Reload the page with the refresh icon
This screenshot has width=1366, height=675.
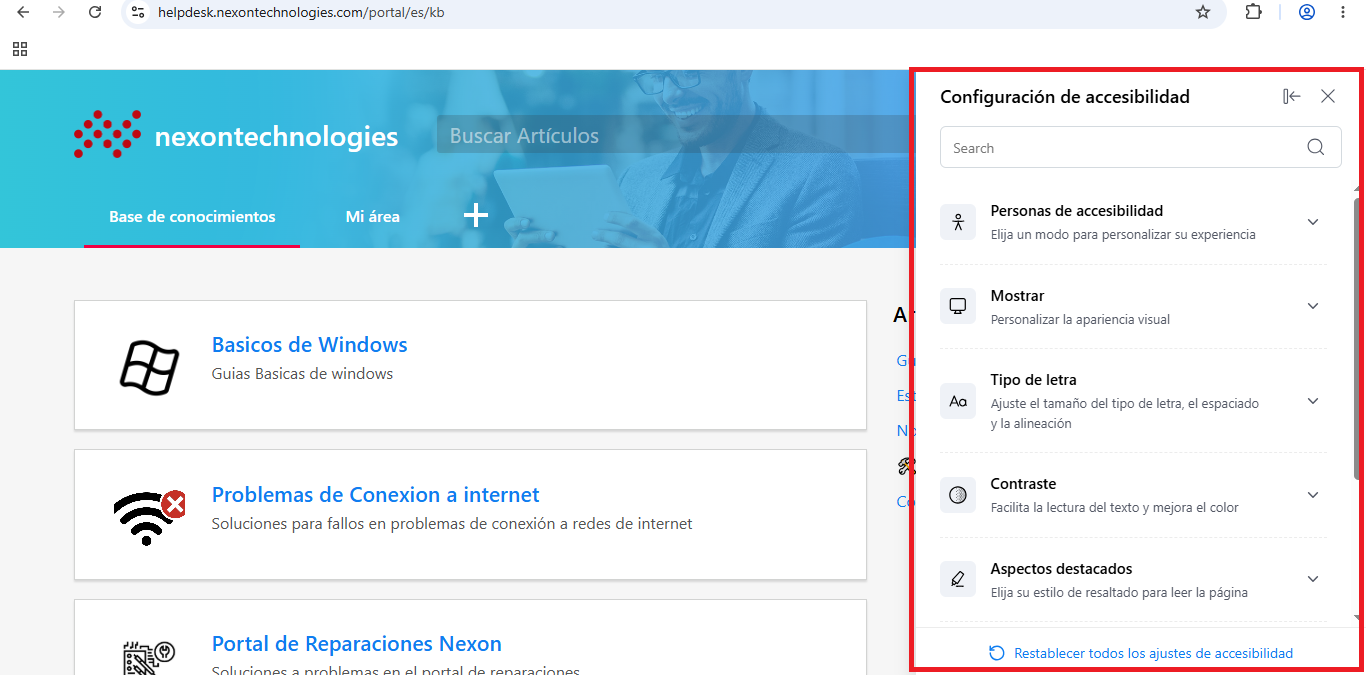95,12
